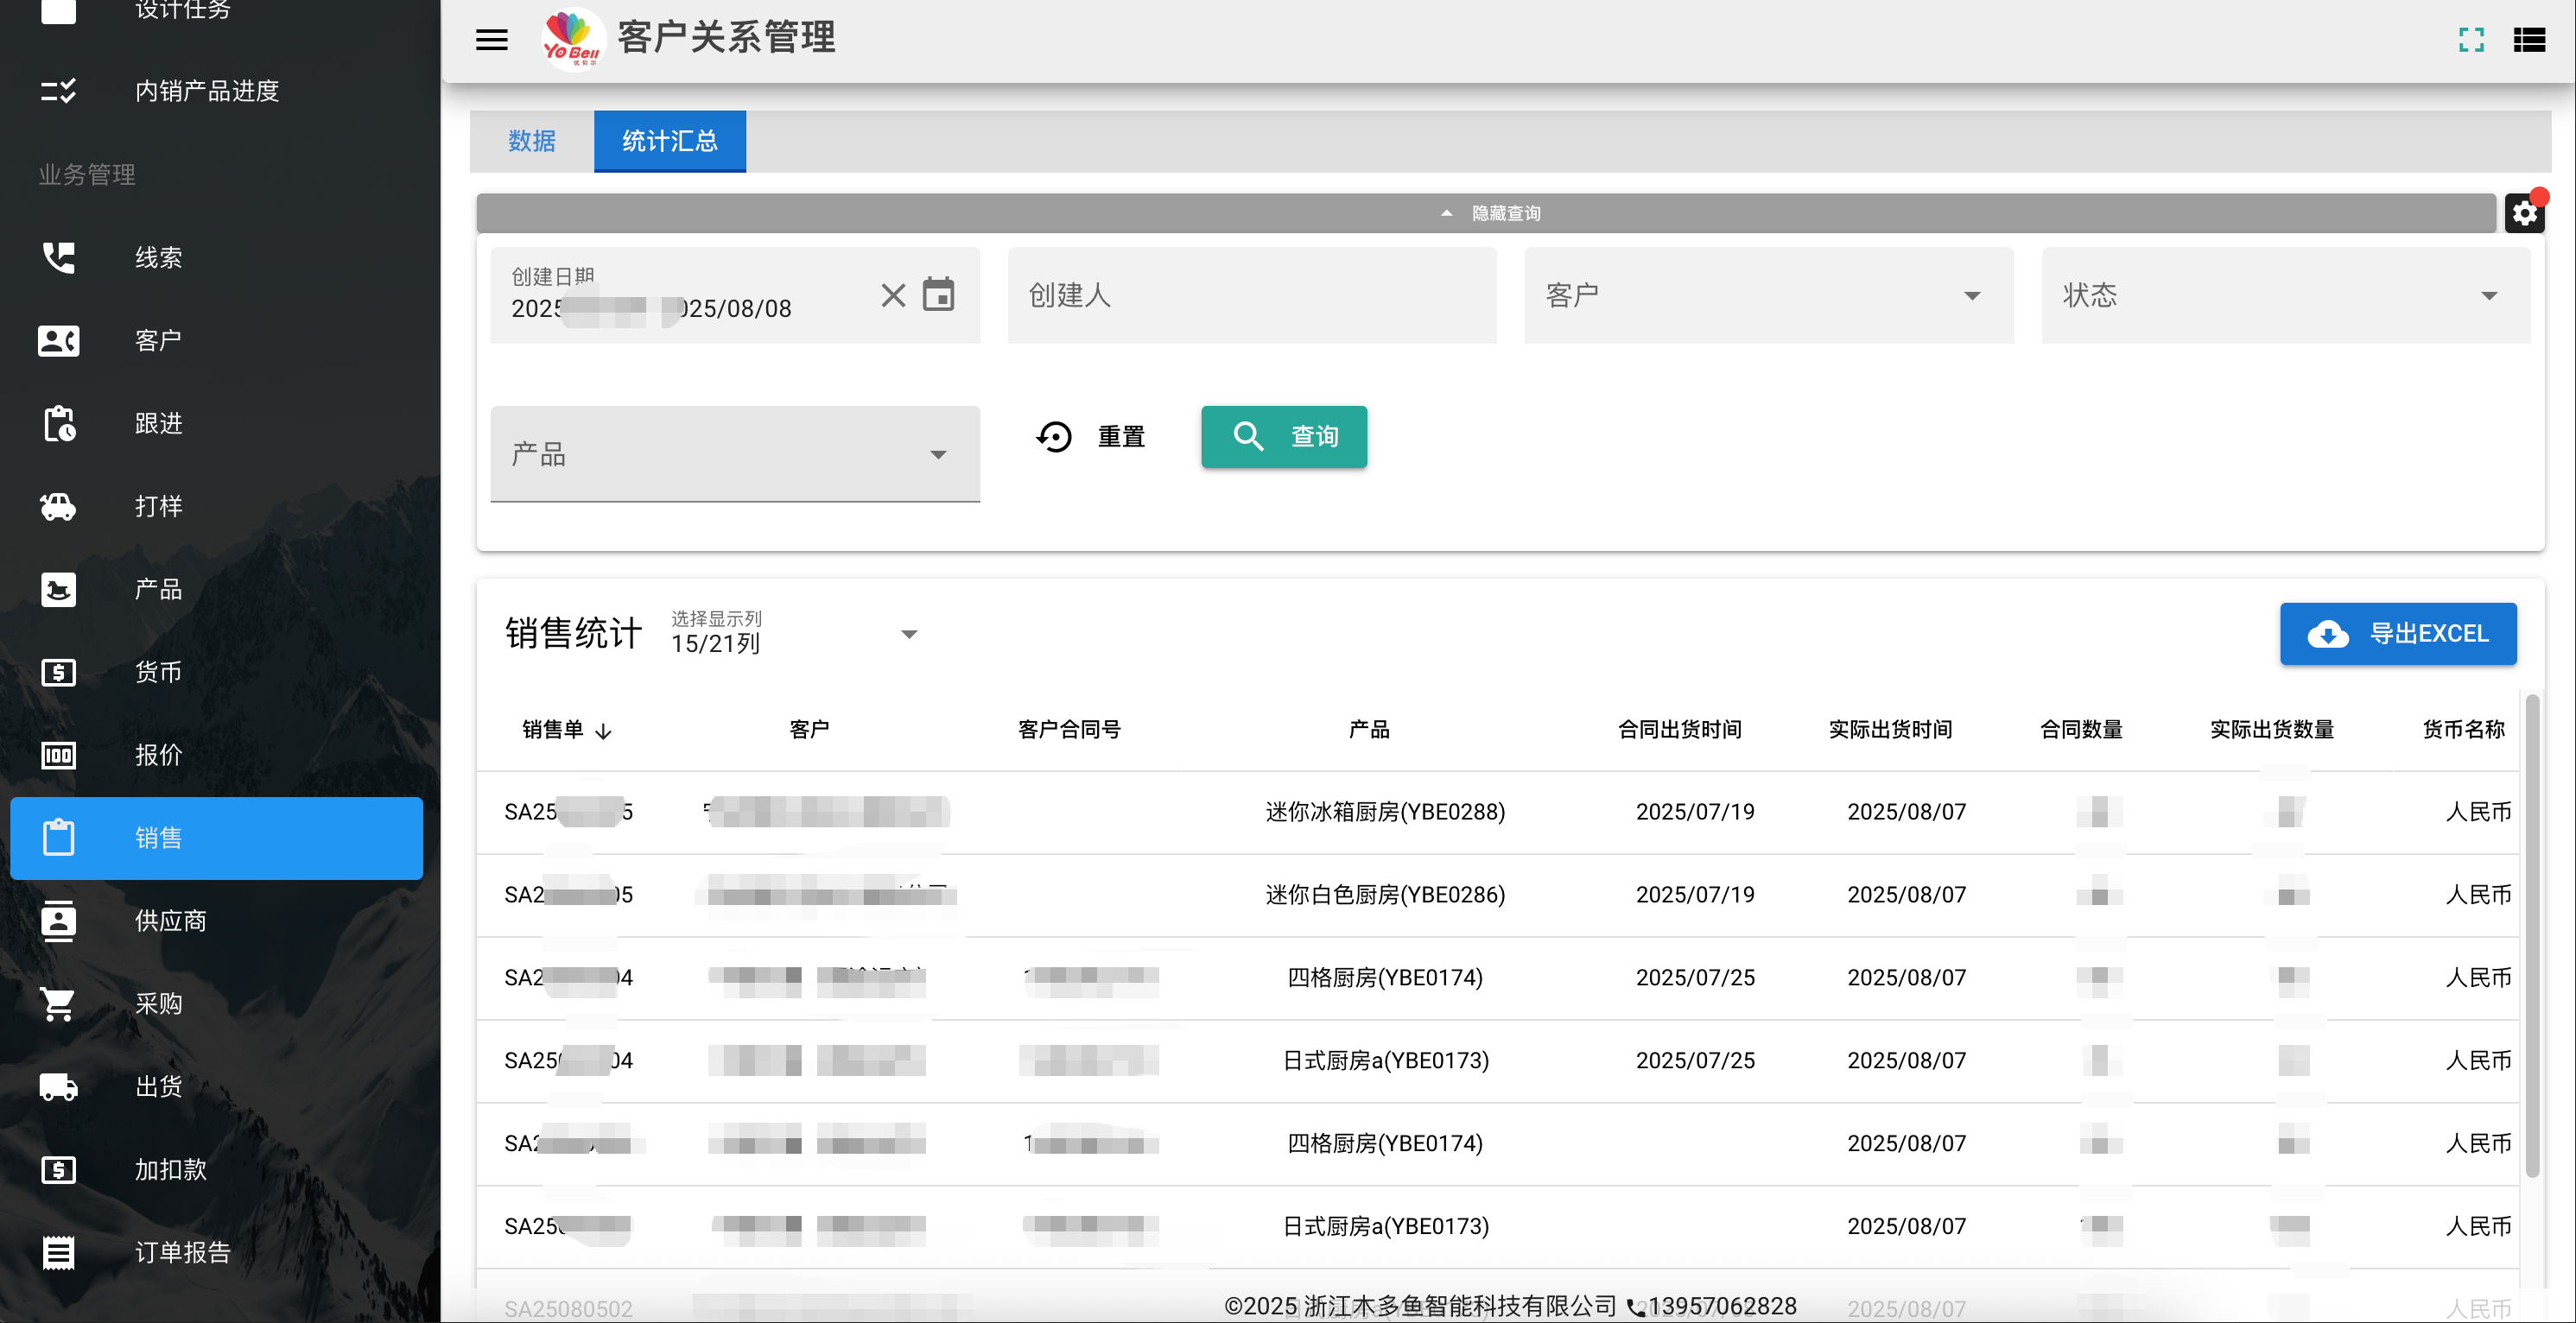The image size is (2576, 1323).
Task: Open the hamburger navigation menu
Action: click(x=491, y=40)
